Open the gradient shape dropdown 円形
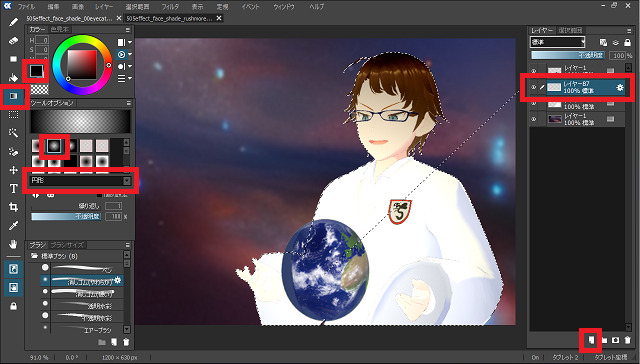Image resolution: width=640 pixels, height=364 pixels. [81, 180]
